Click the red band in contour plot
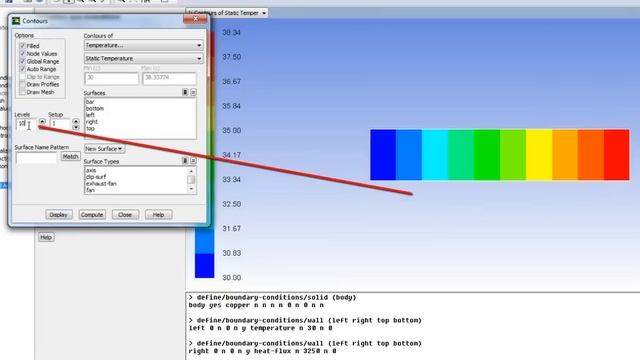 pyautogui.click(x=617, y=155)
